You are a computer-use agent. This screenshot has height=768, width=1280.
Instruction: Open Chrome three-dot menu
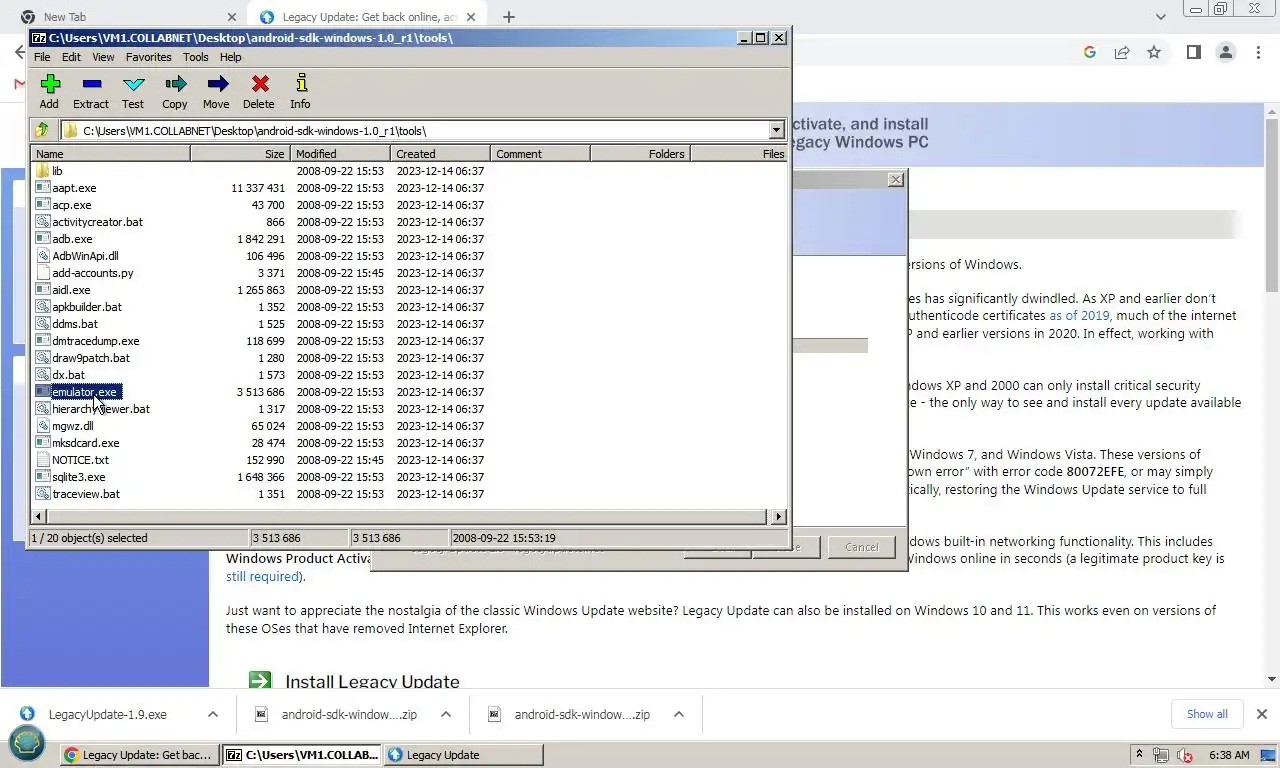click(1258, 52)
